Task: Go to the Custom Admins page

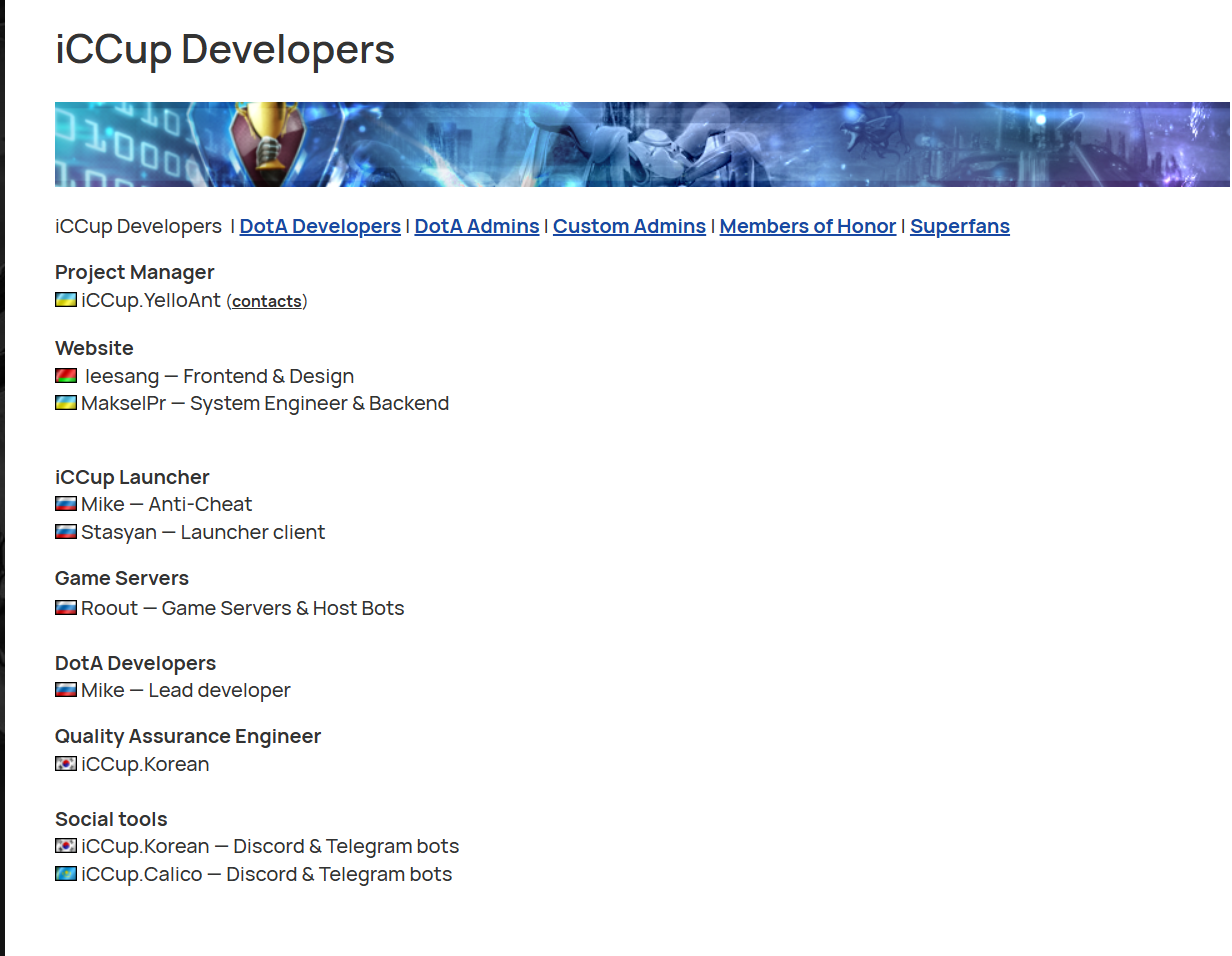Action: [x=629, y=226]
